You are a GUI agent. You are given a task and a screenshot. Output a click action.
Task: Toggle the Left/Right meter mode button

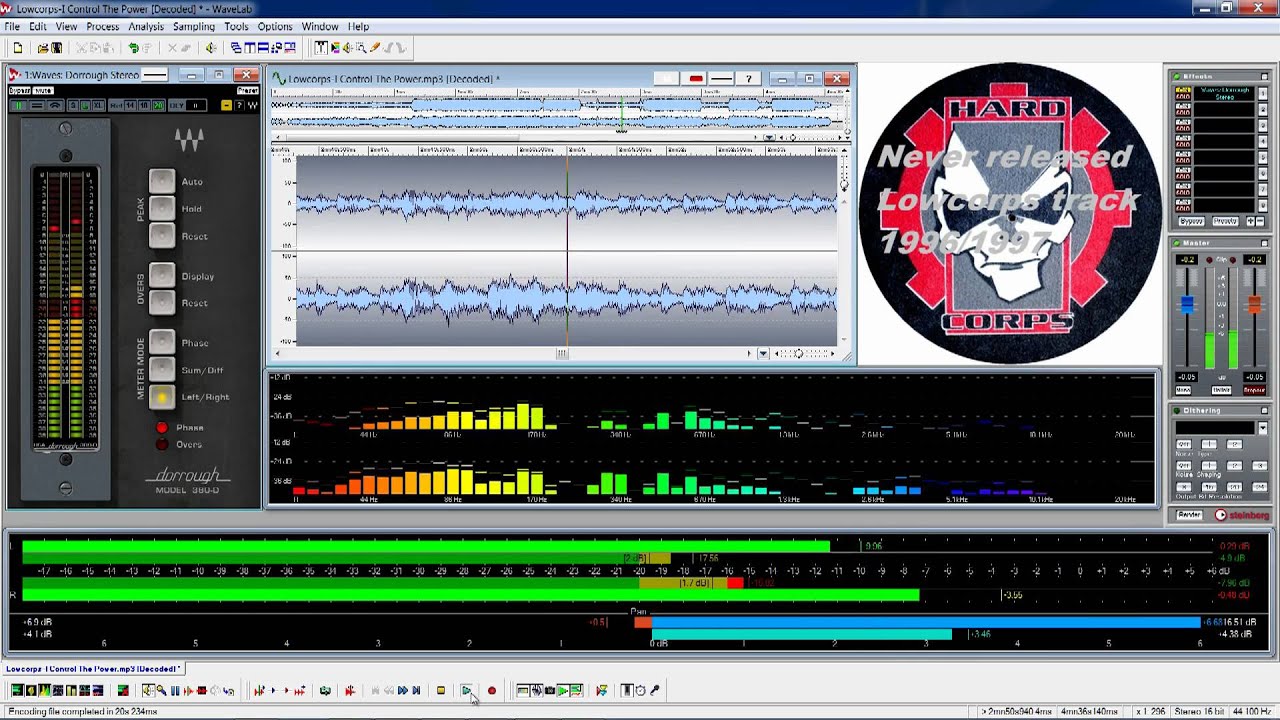point(161,397)
